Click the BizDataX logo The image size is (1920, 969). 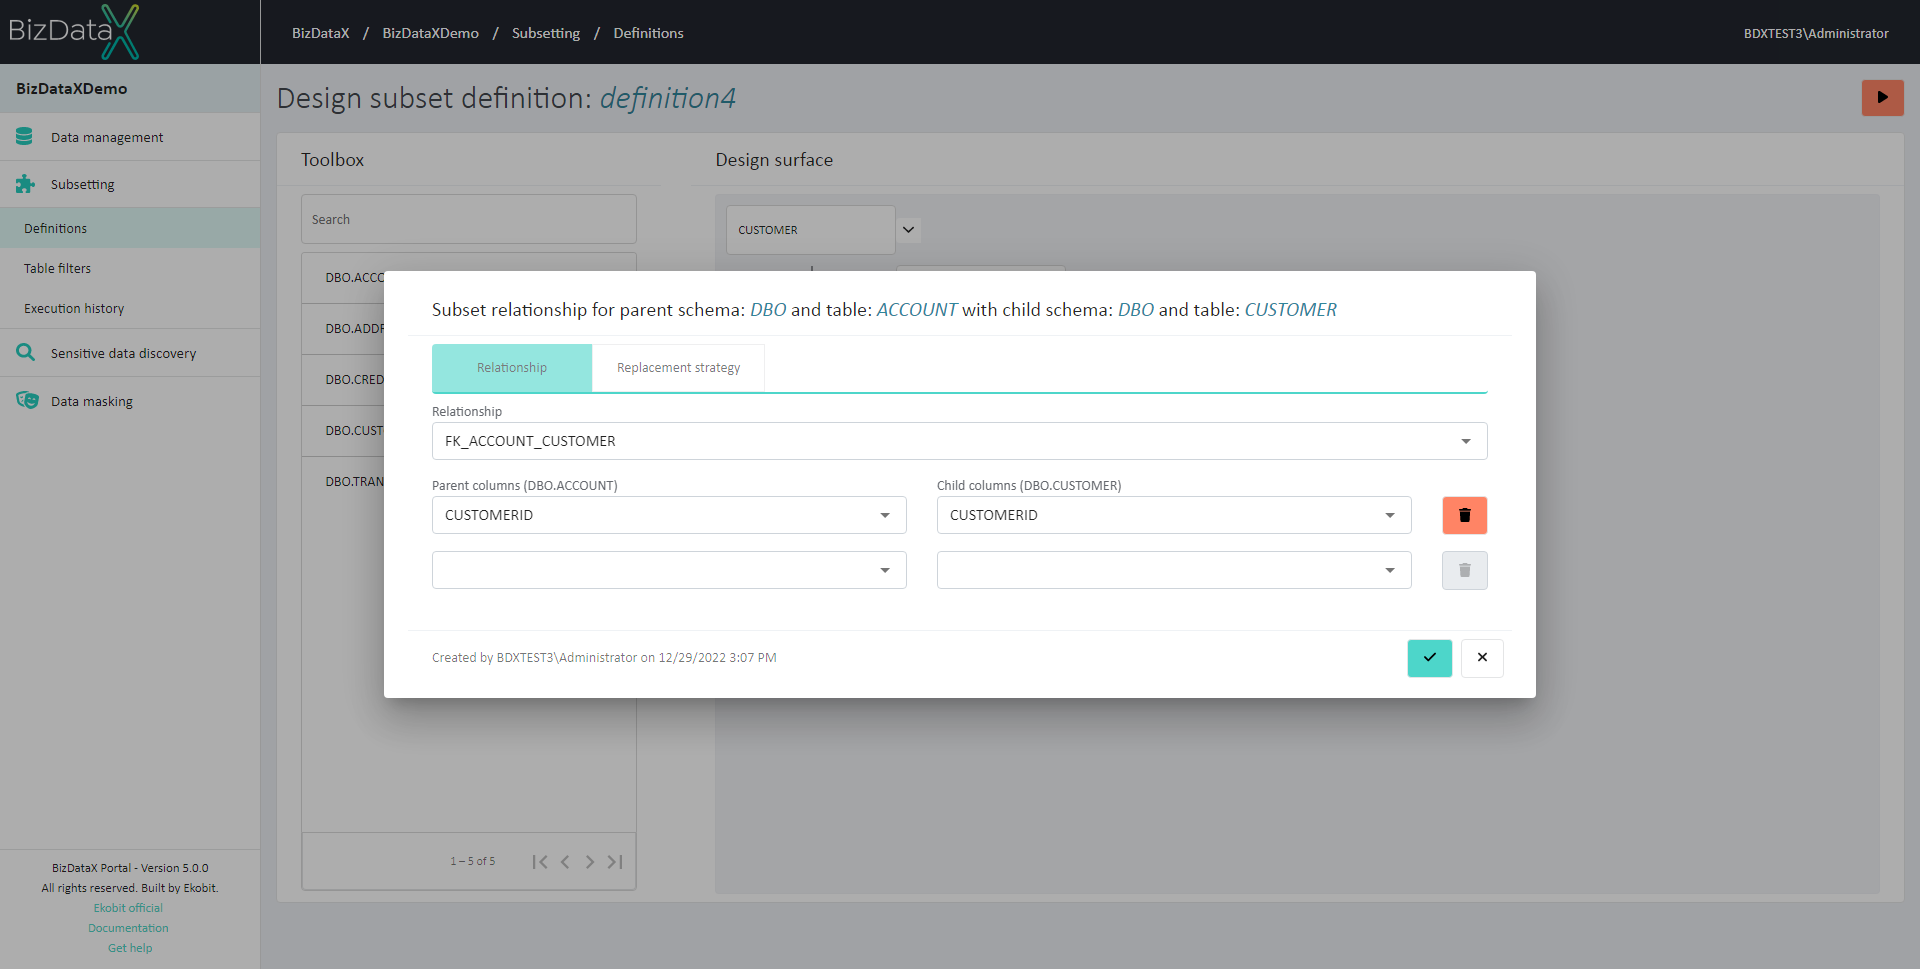[74, 31]
